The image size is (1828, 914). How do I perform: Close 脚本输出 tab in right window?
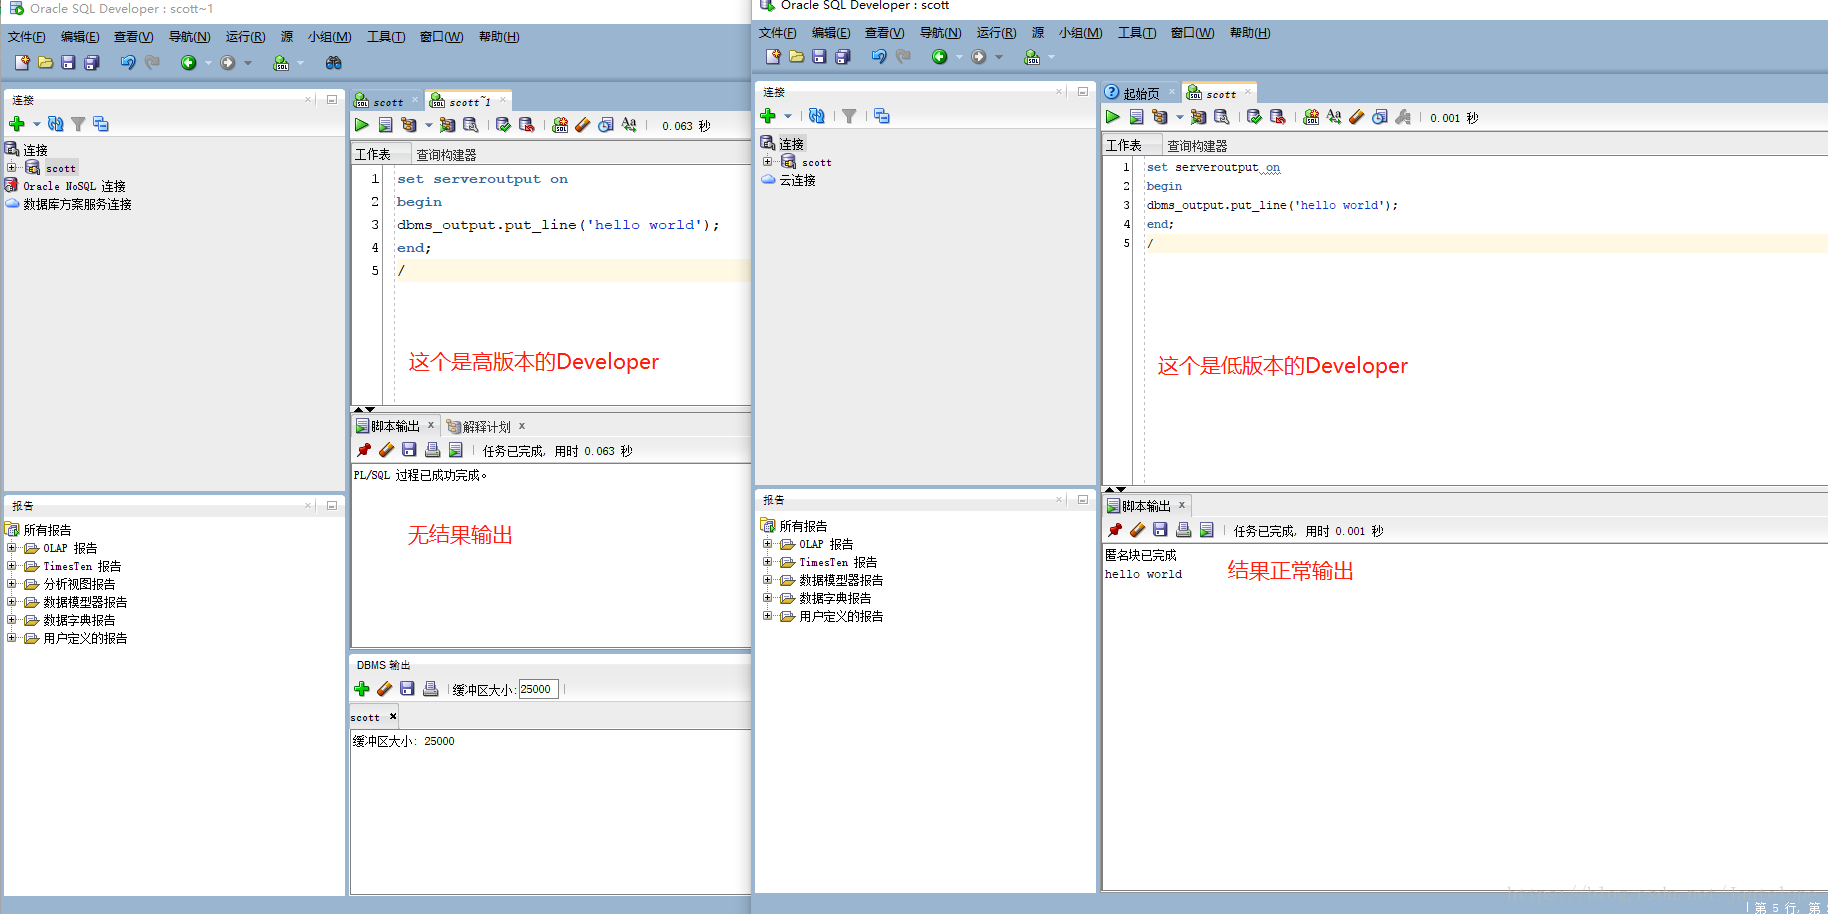[1181, 505]
